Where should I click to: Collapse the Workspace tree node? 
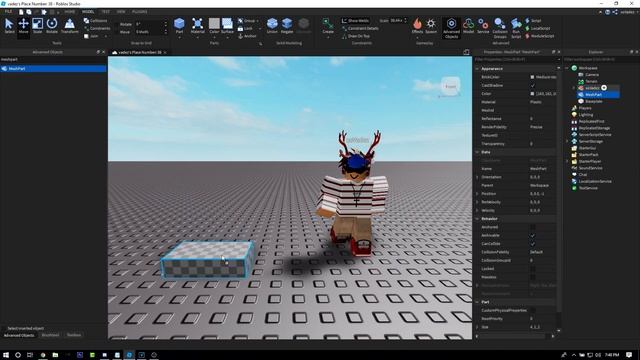coord(567,68)
